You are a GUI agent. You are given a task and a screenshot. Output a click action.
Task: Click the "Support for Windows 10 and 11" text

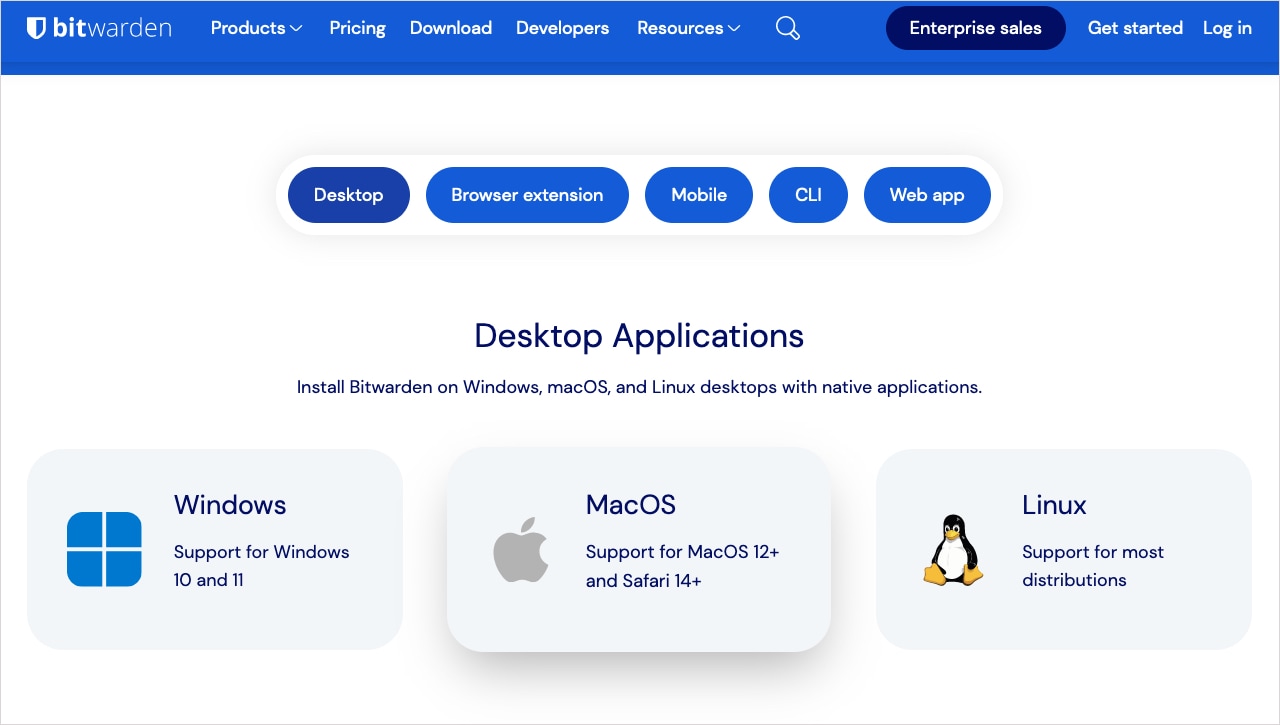coord(262,566)
